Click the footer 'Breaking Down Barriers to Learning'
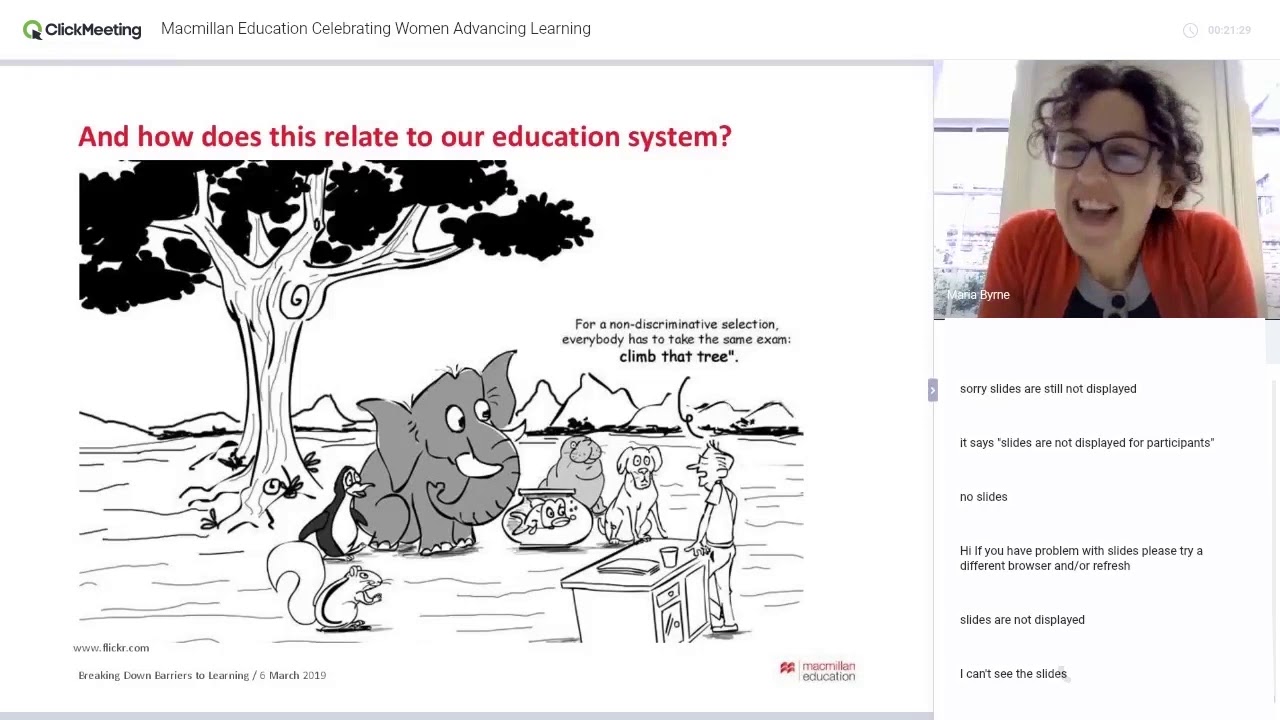Screen dimensions: 1280x720 point(163,675)
